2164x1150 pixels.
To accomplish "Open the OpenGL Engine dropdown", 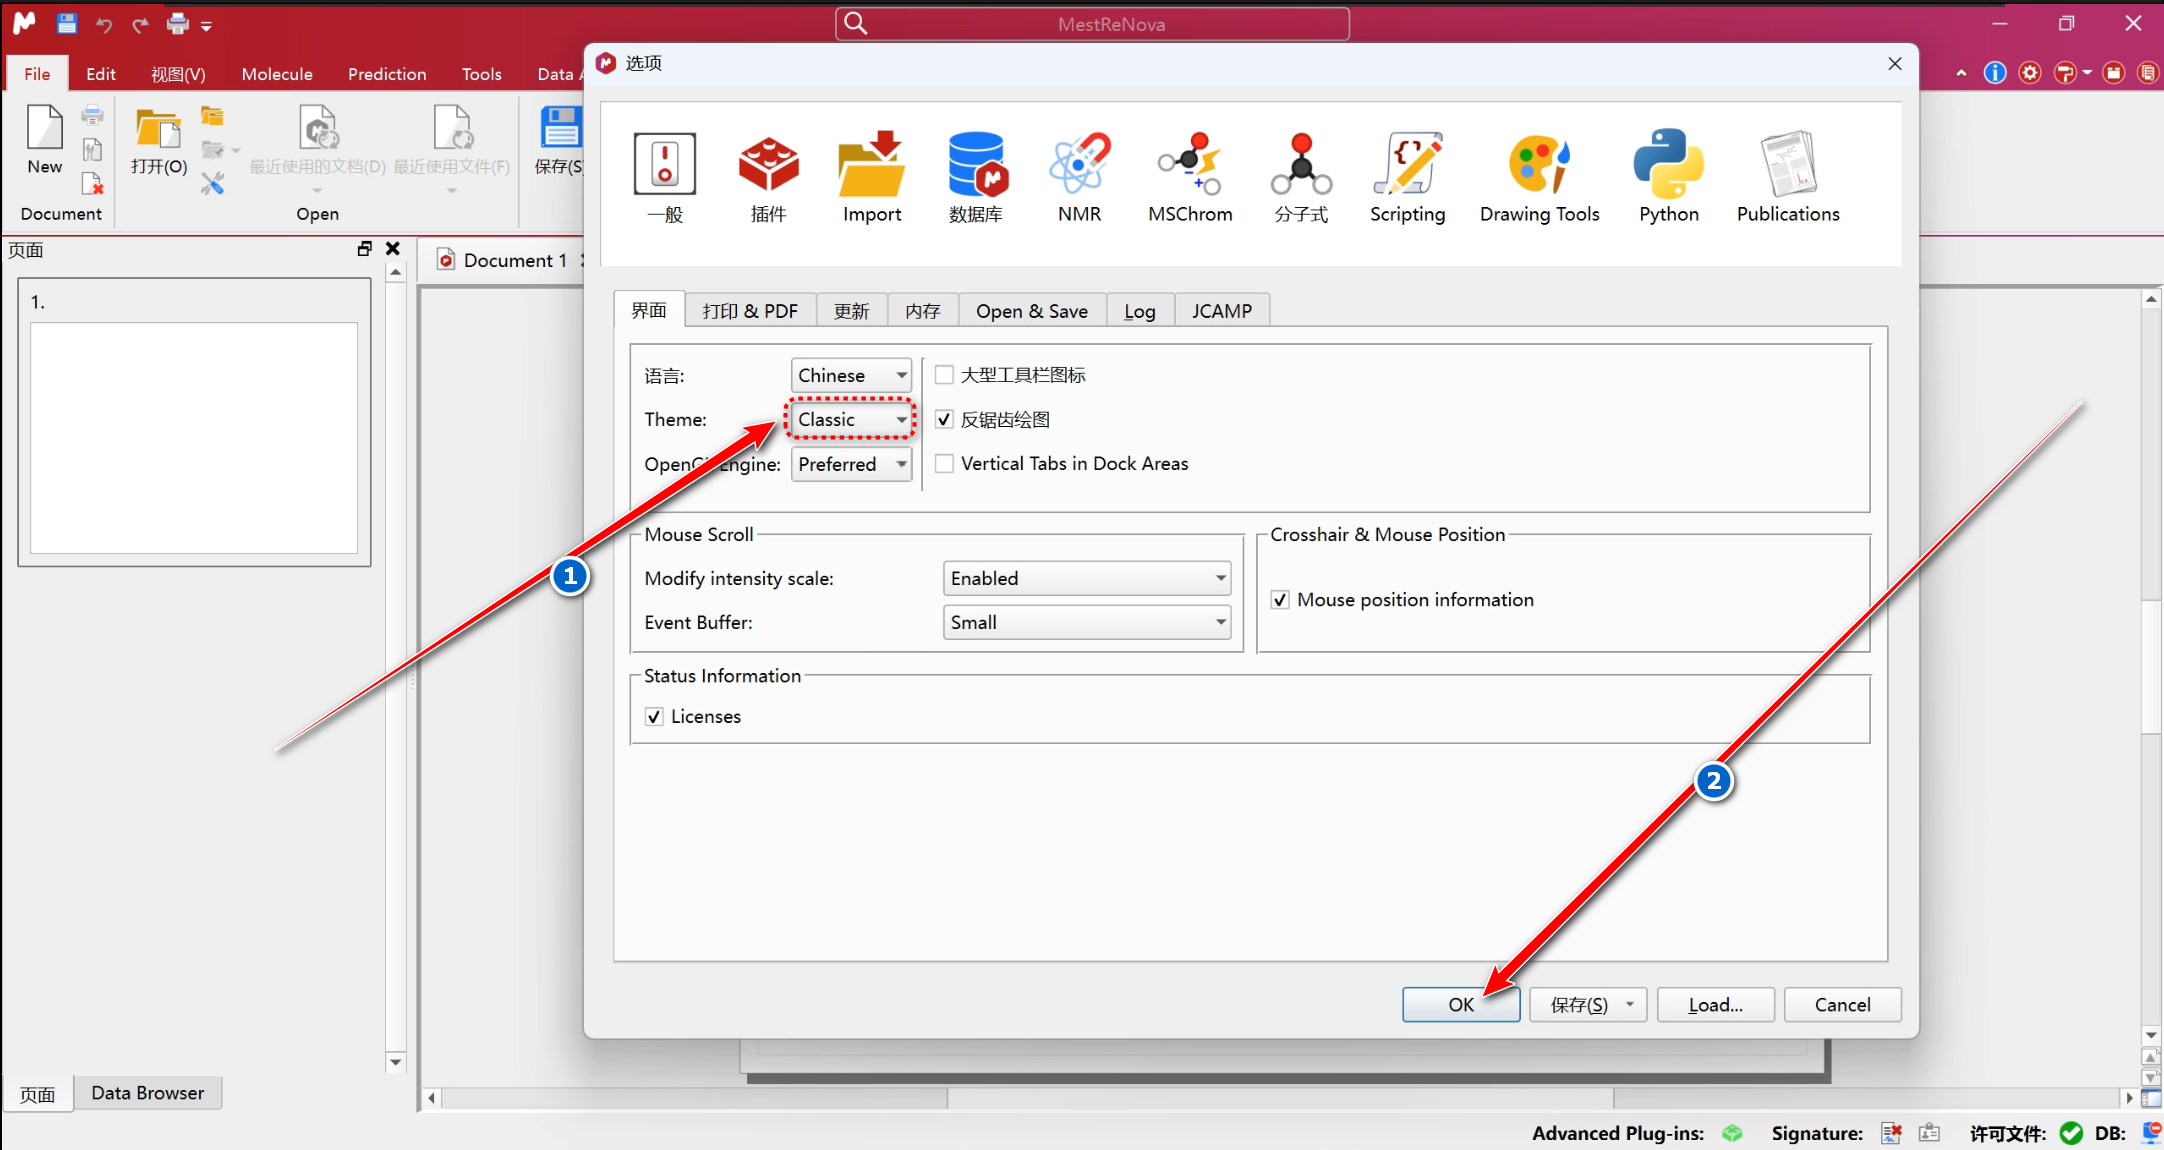I will tap(851, 464).
